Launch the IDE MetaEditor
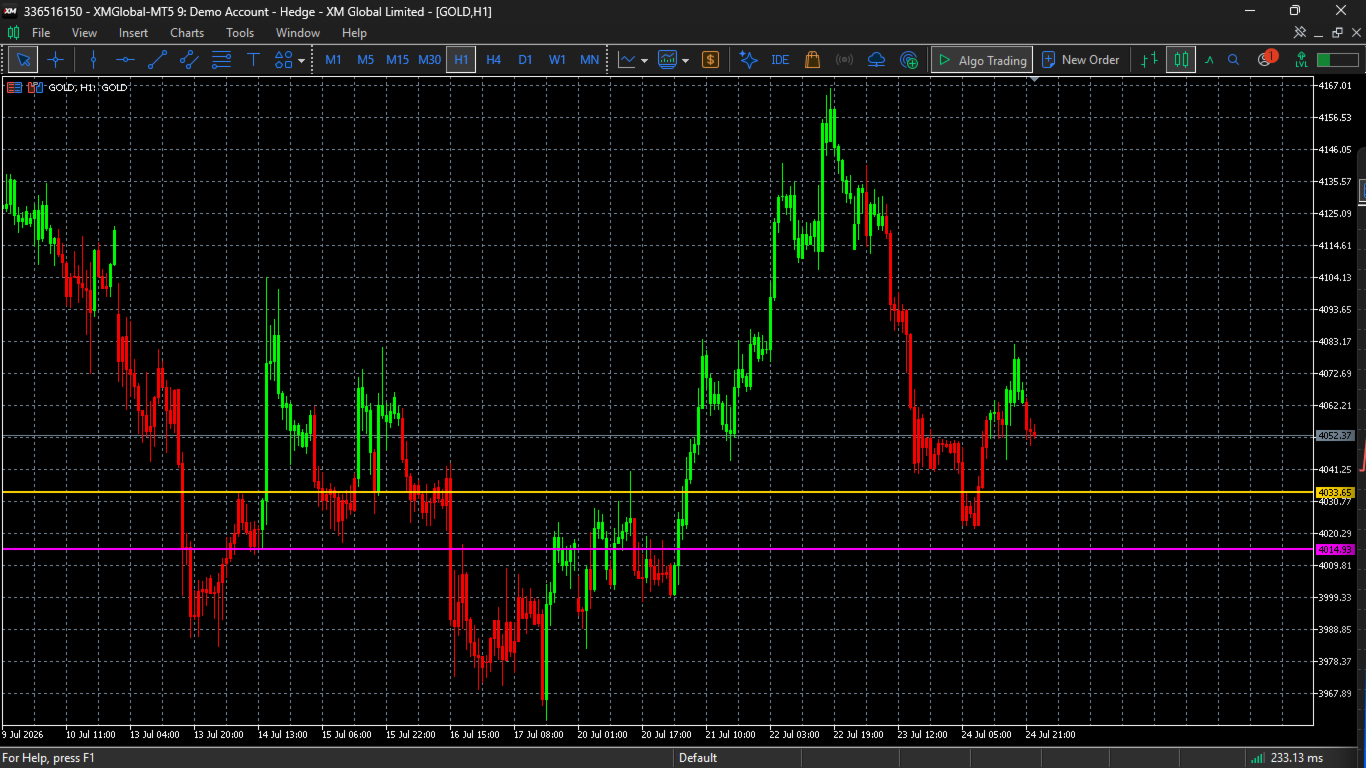Image resolution: width=1366 pixels, height=768 pixels. click(x=780, y=60)
